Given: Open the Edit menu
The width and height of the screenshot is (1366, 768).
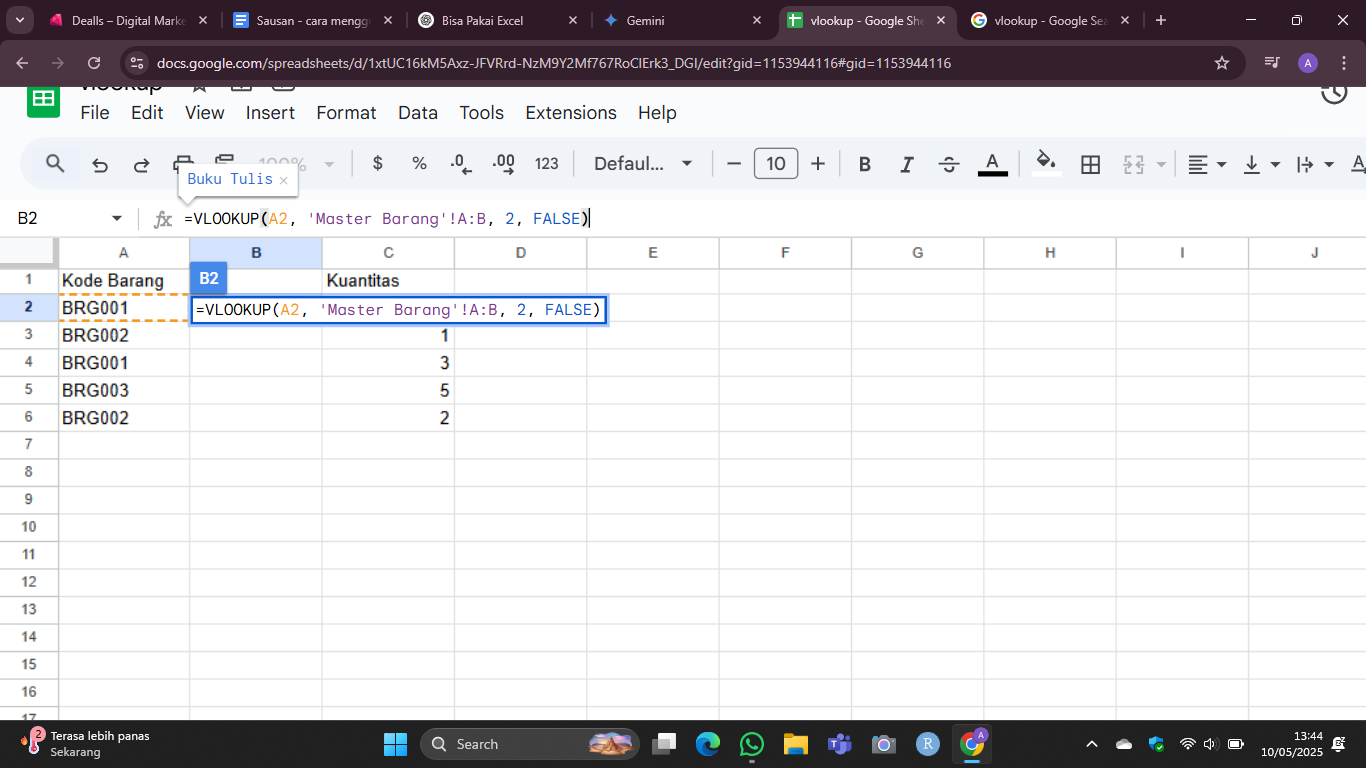Looking at the screenshot, I should click(147, 113).
